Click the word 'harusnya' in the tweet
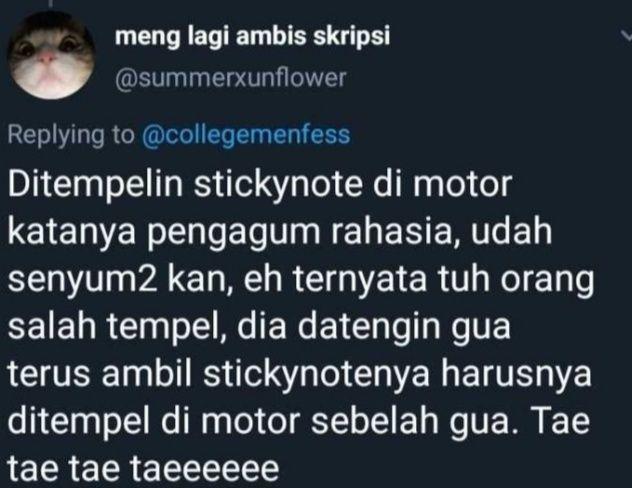The width and height of the screenshot is (632, 488). [516, 374]
